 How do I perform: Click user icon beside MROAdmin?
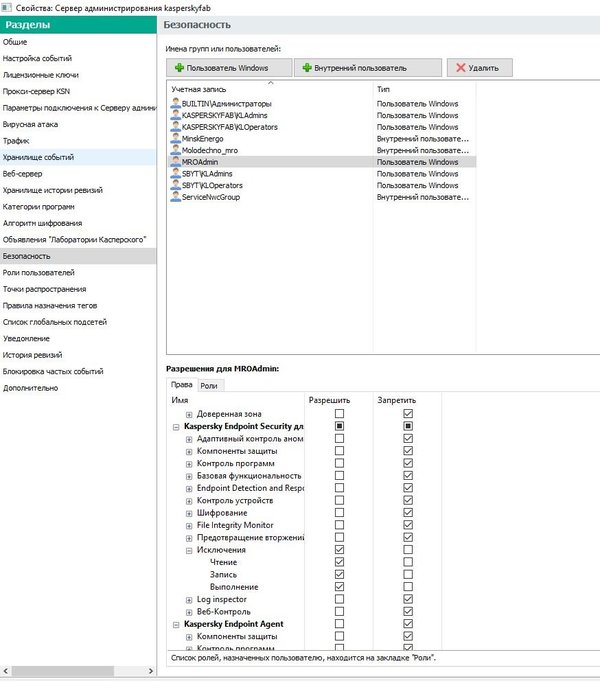[176, 162]
